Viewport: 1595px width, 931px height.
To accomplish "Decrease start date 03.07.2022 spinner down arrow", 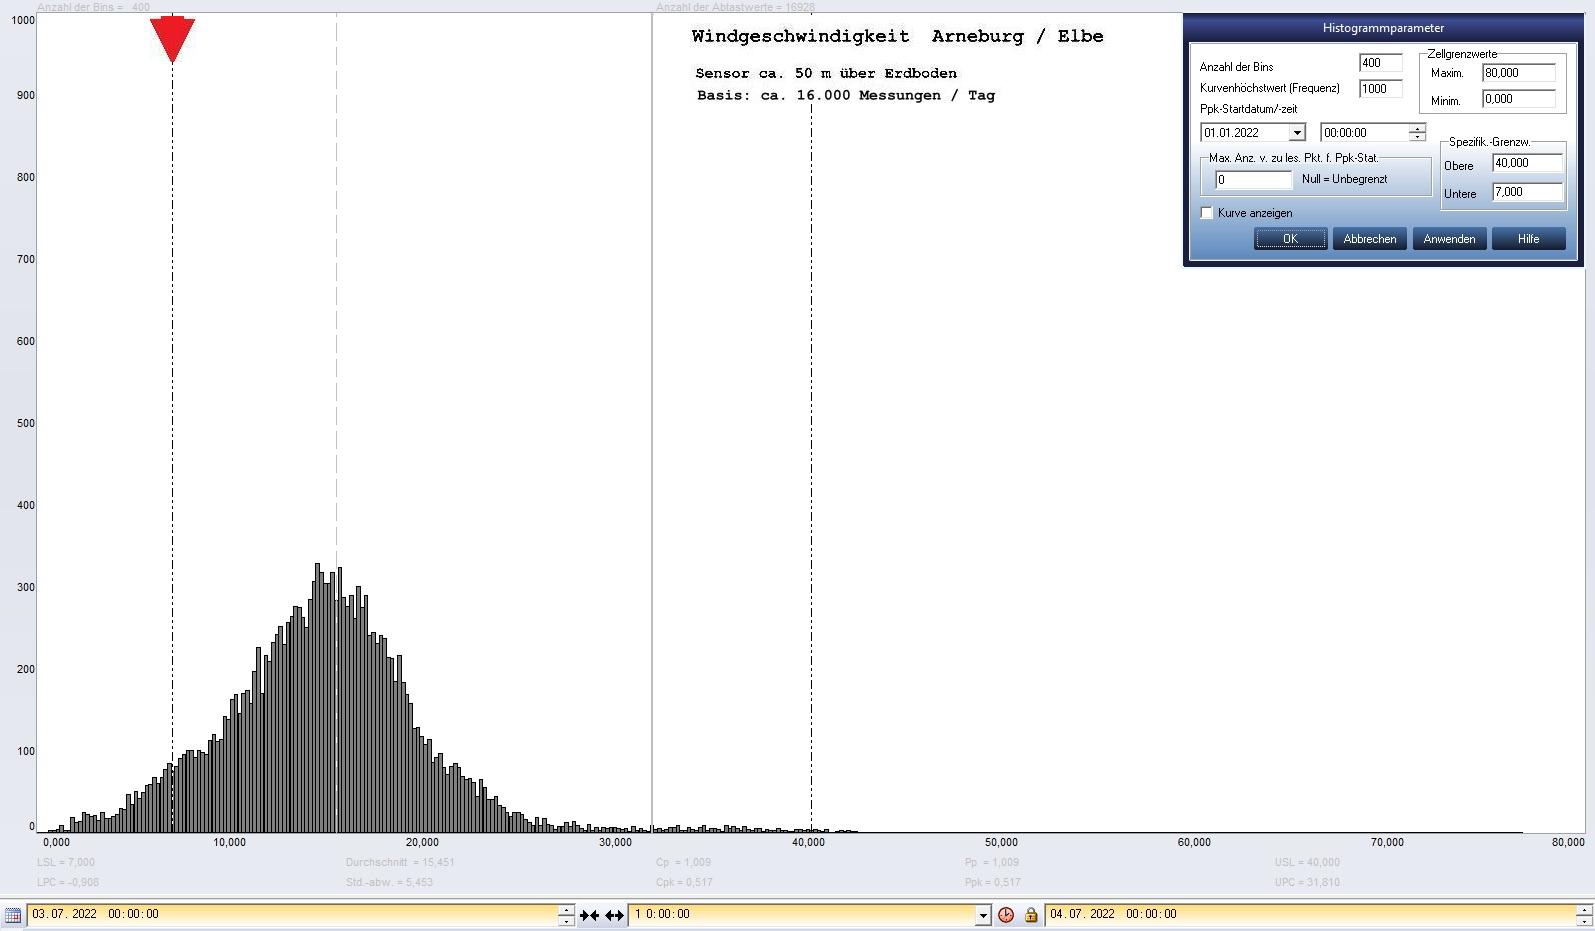I will click(x=567, y=920).
